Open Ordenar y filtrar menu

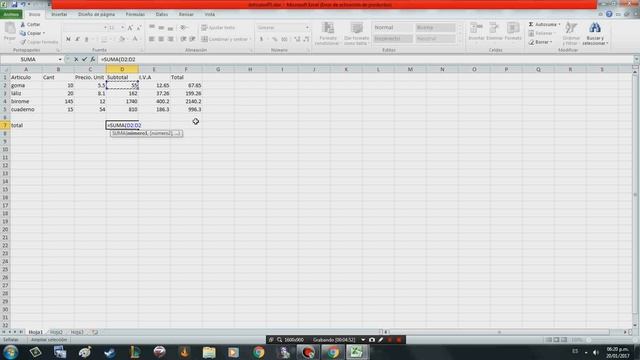point(571,33)
